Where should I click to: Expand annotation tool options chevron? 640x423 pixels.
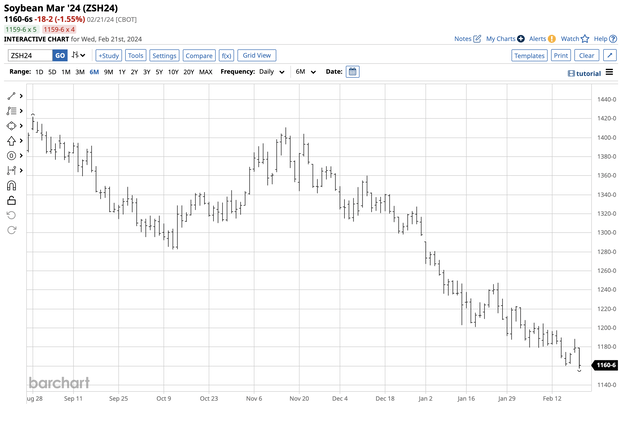[21, 111]
